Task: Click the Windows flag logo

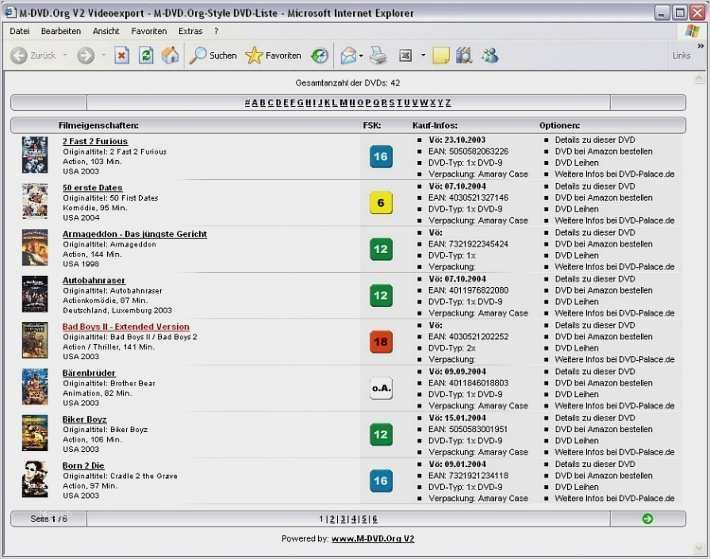Action: 693,31
